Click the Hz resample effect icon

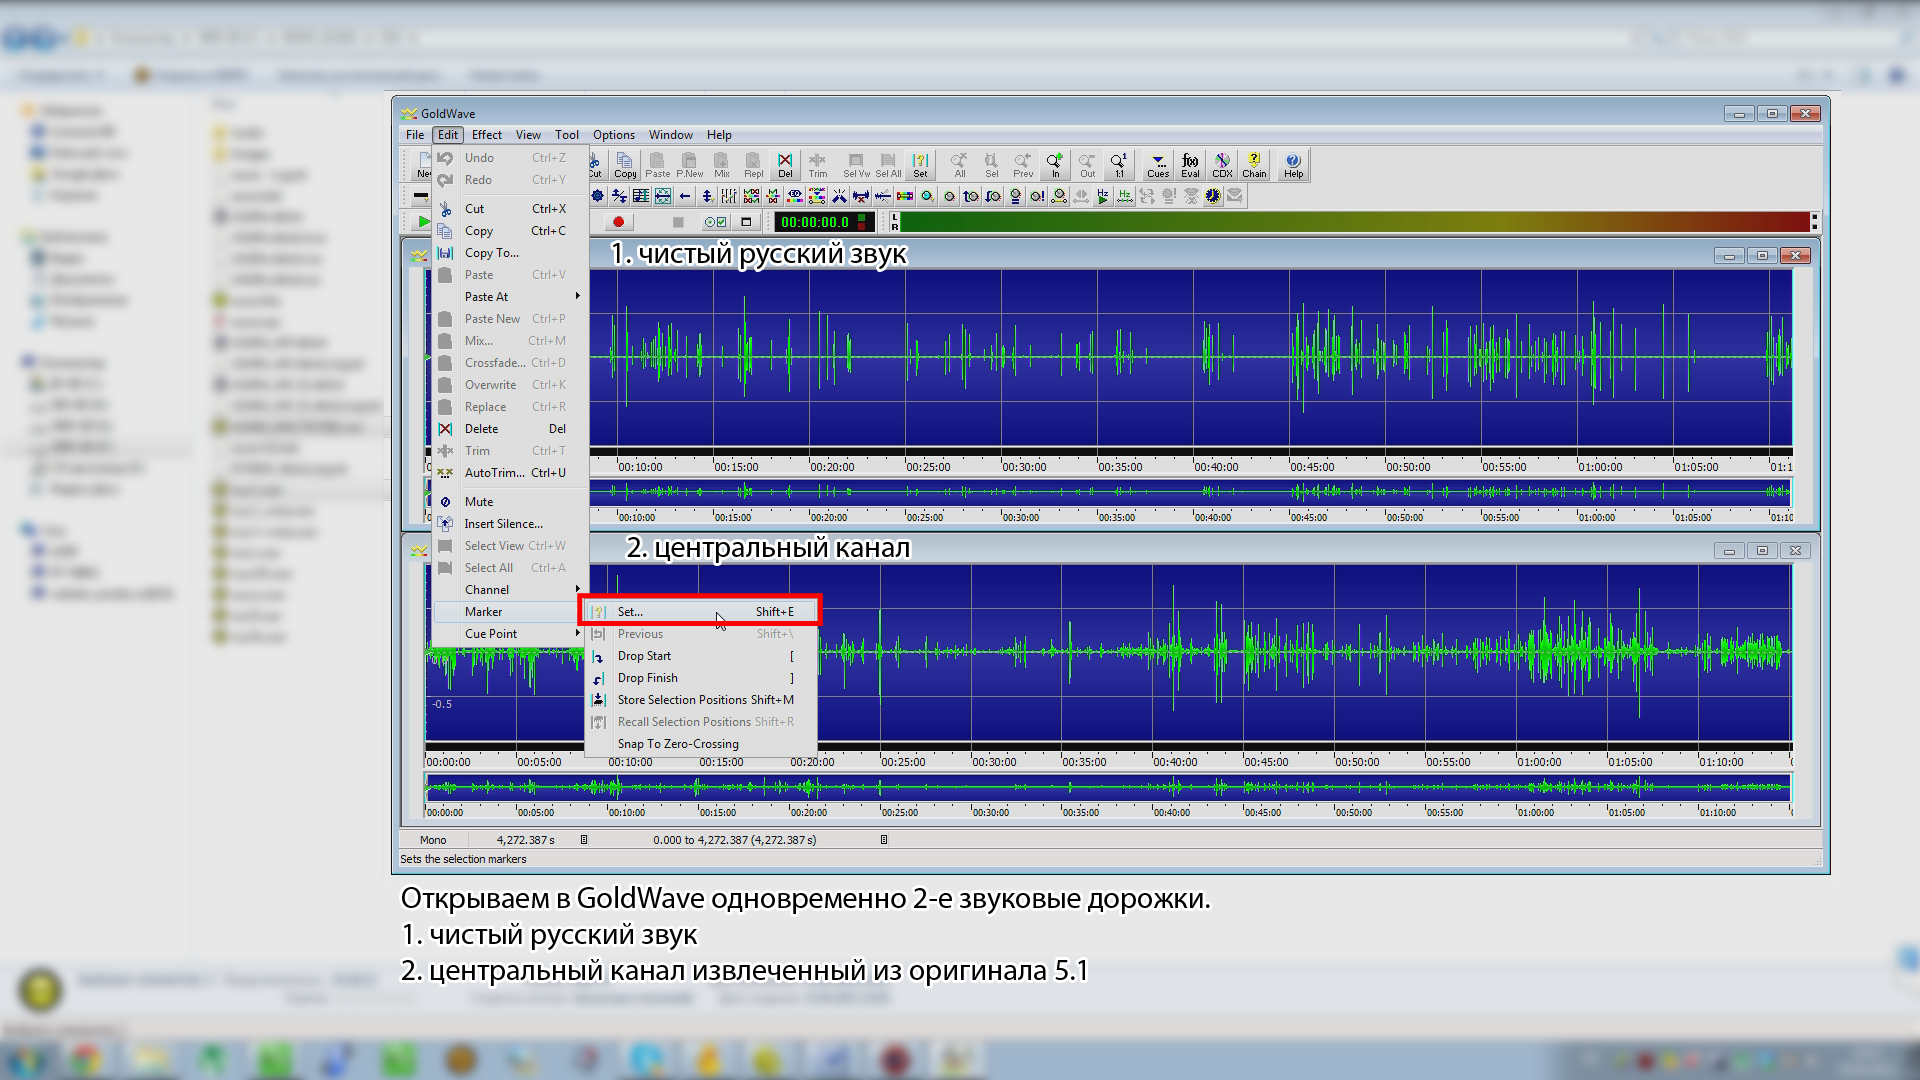click(1125, 196)
